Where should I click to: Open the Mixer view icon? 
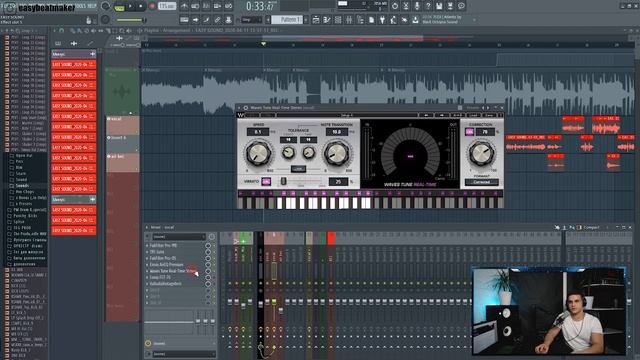pos(349,20)
